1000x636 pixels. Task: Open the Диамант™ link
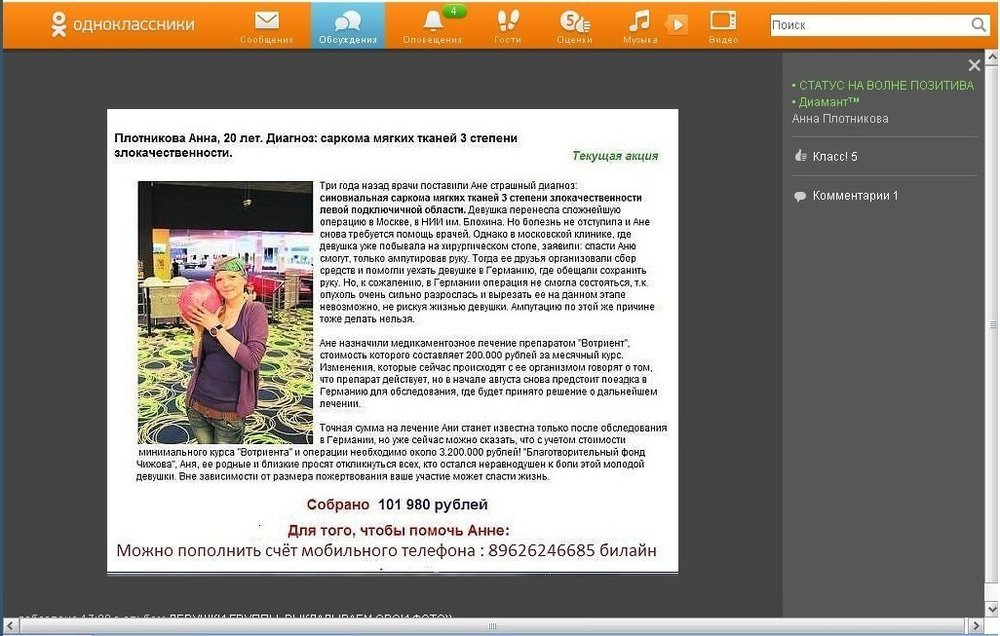[x=826, y=101]
